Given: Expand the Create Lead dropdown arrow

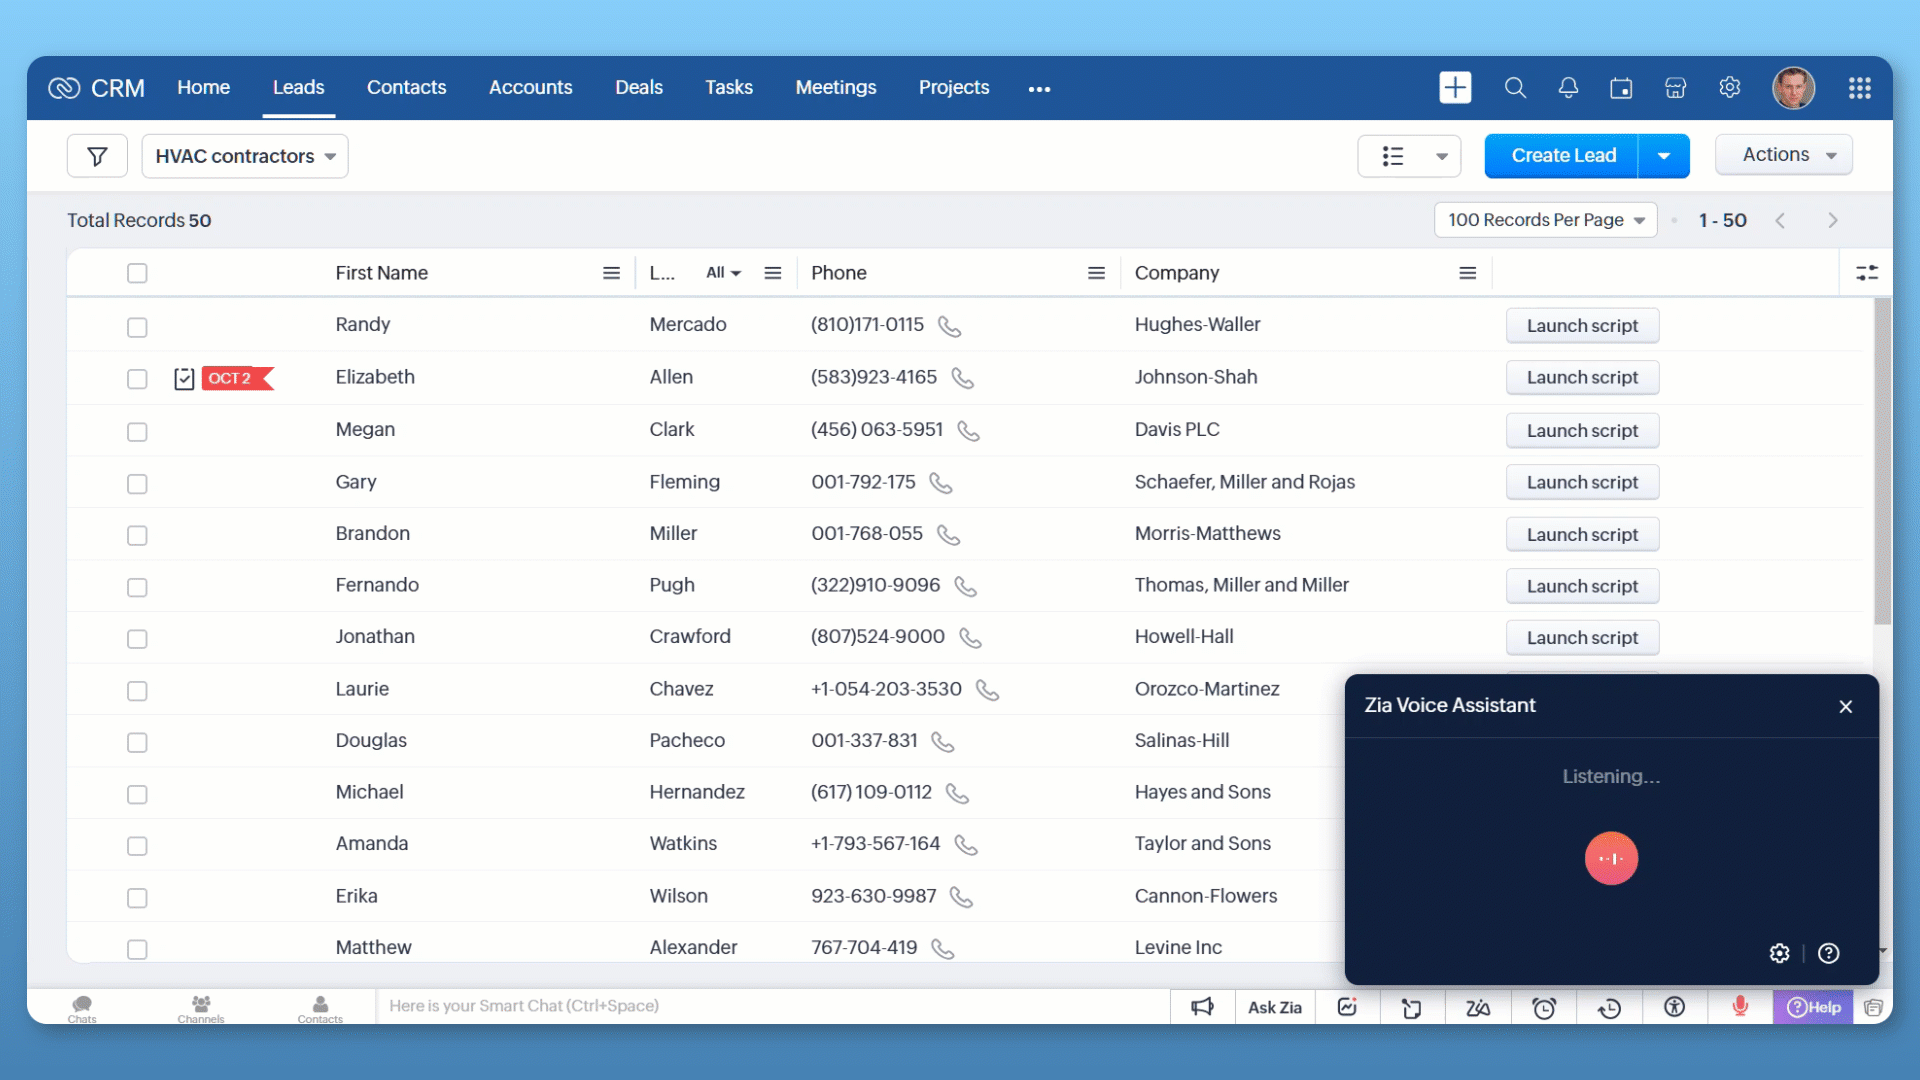Looking at the screenshot, I should point(1664,156).
